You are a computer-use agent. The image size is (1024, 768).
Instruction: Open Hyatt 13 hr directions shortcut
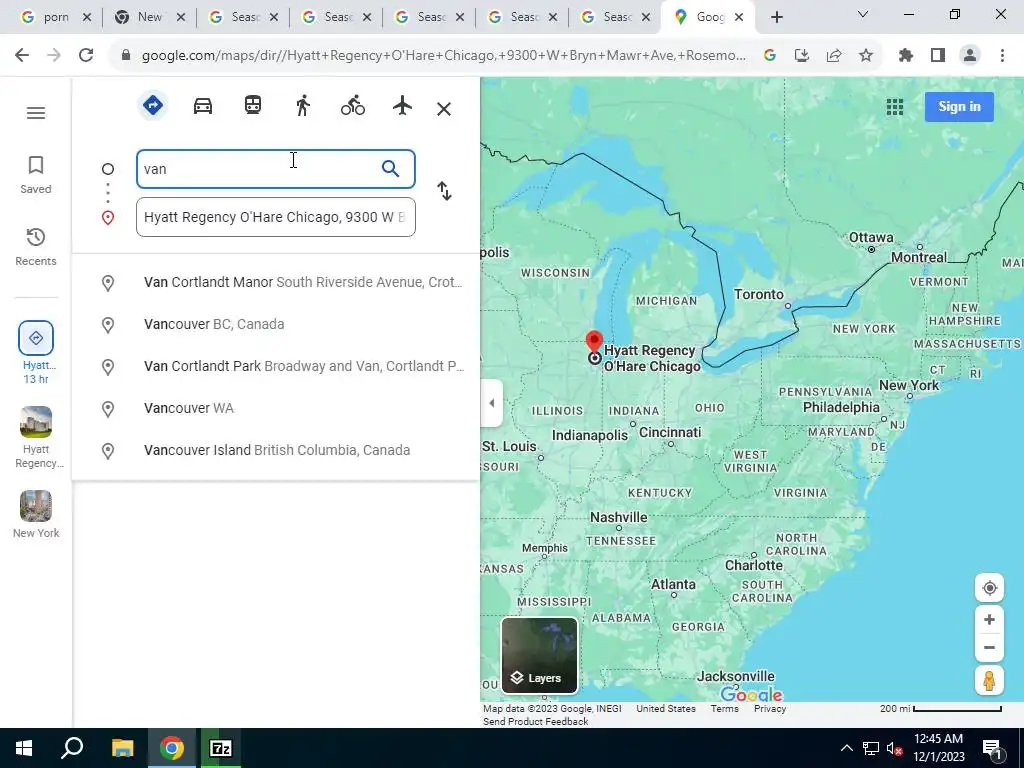pyautogui.click(x=36, y=353)
